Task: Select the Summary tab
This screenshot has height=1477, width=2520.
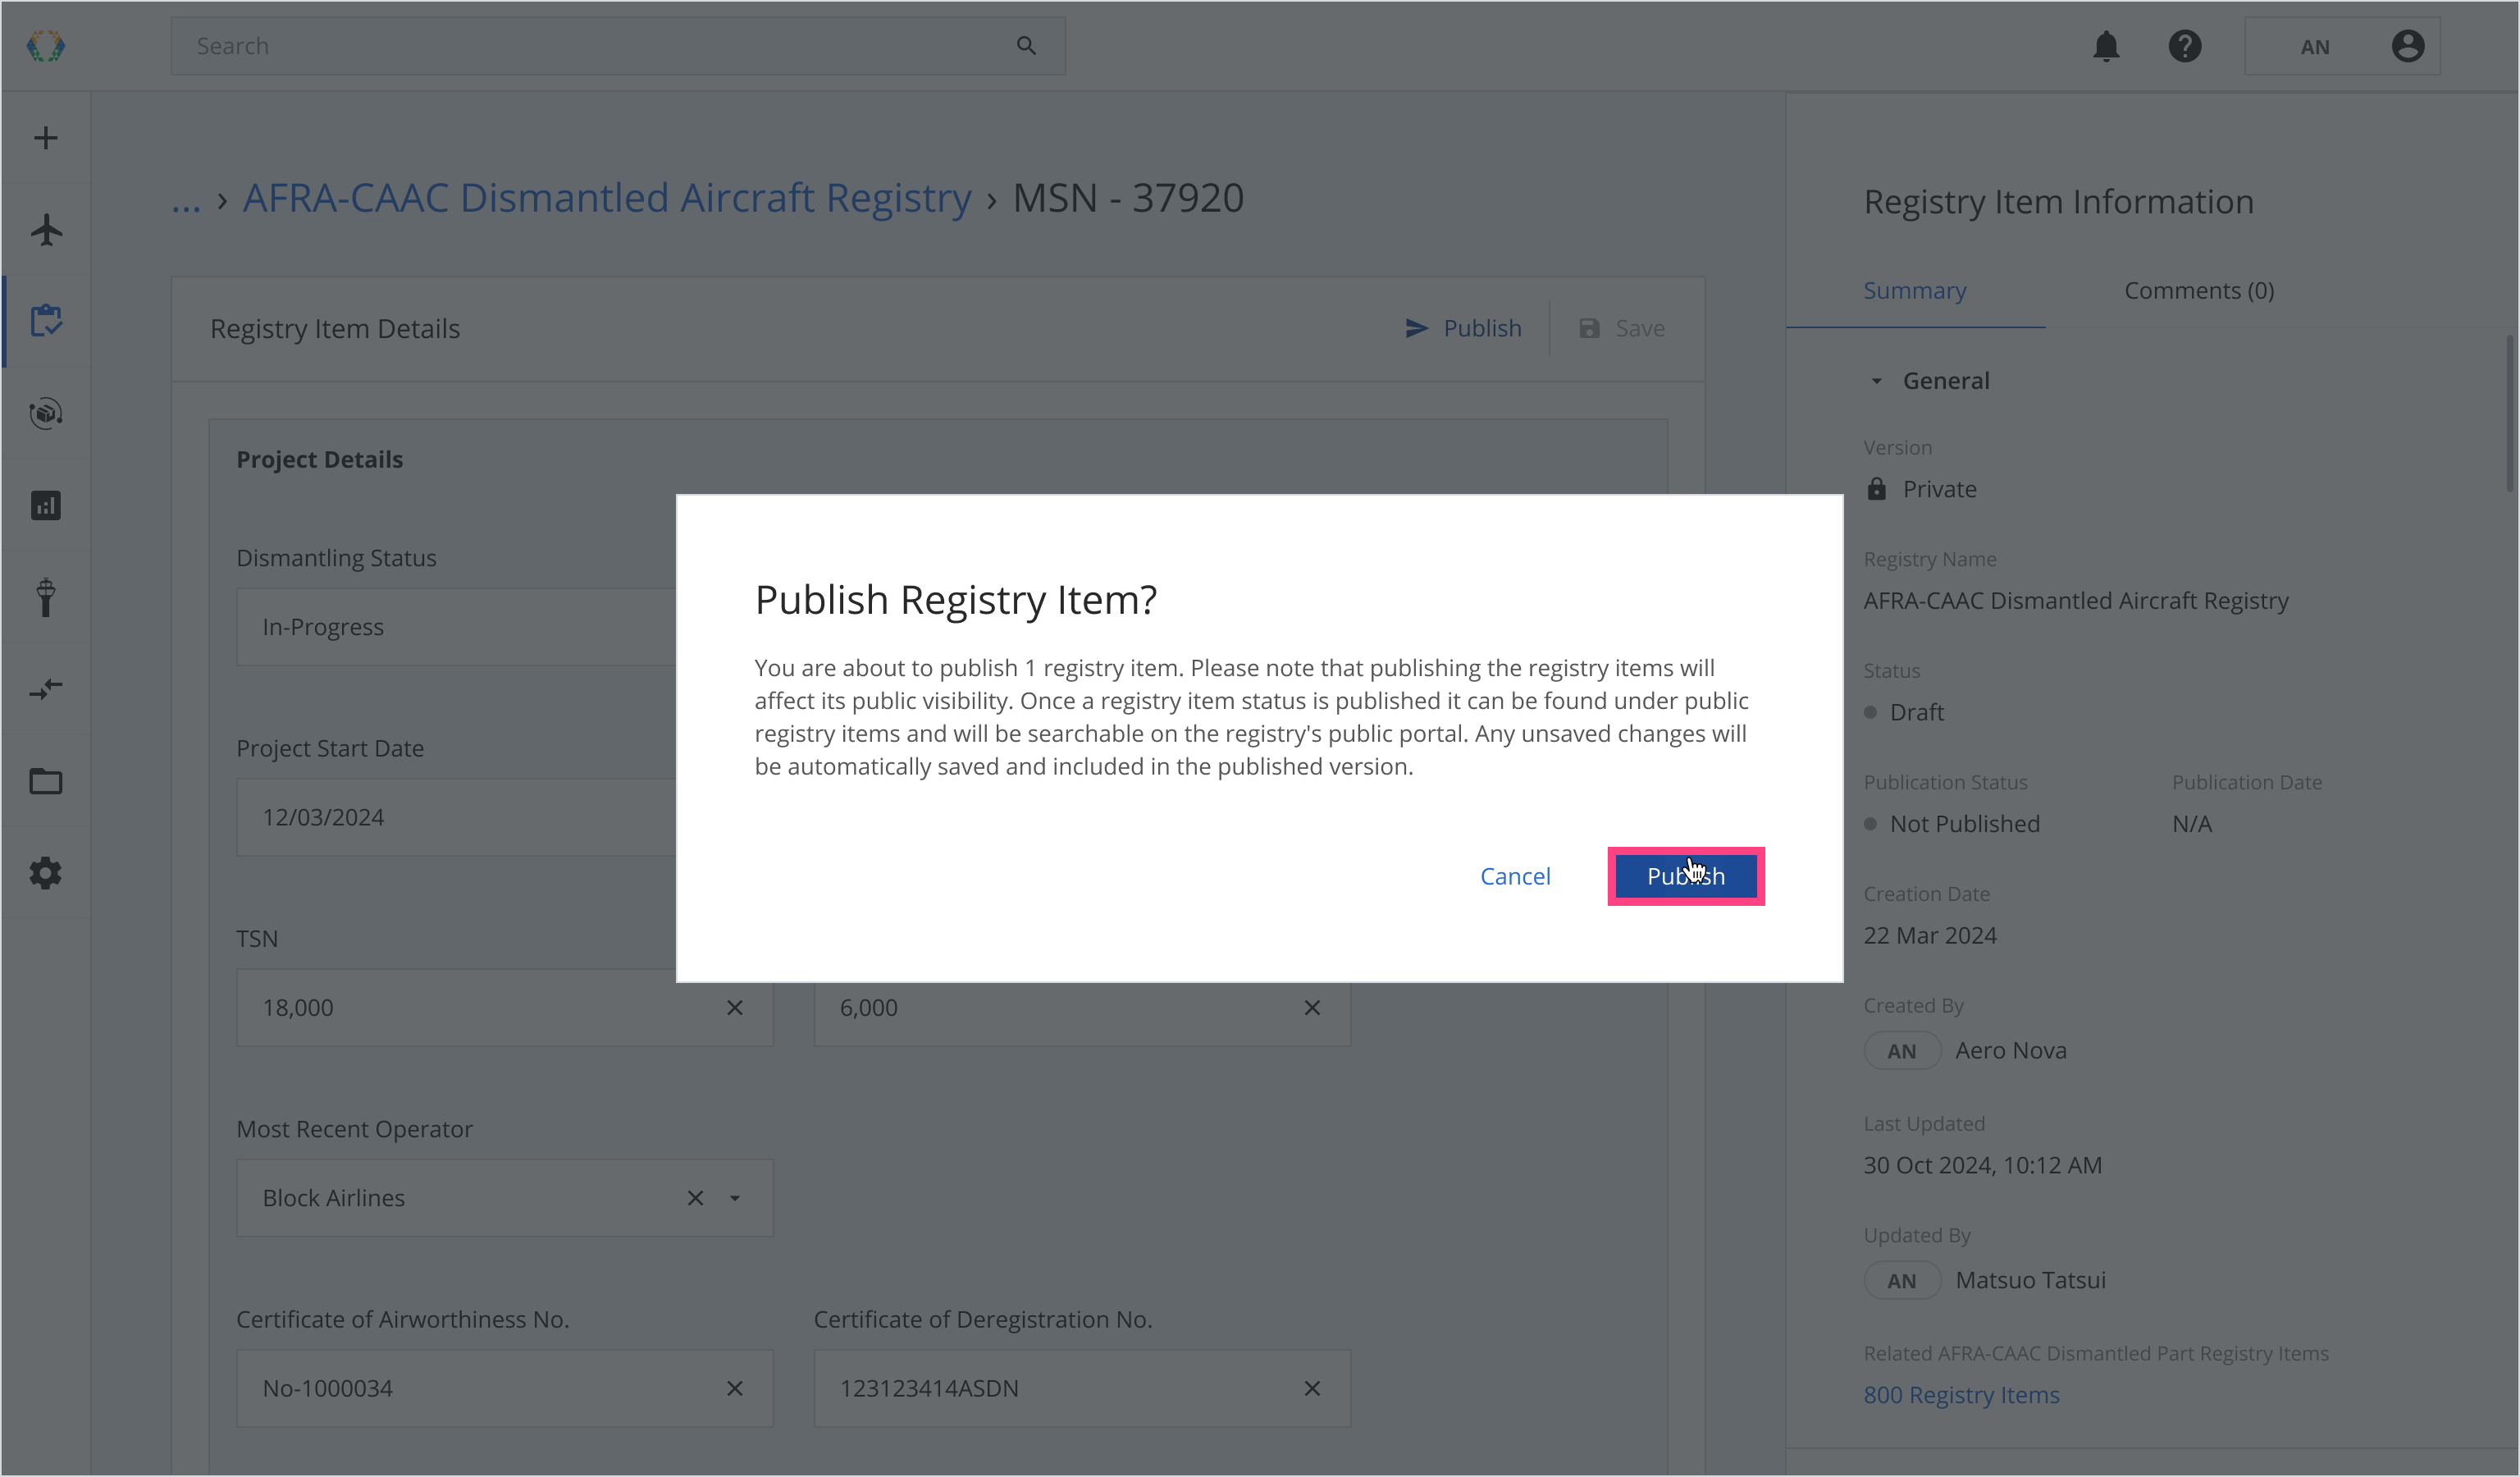Action: point(1914,291)
